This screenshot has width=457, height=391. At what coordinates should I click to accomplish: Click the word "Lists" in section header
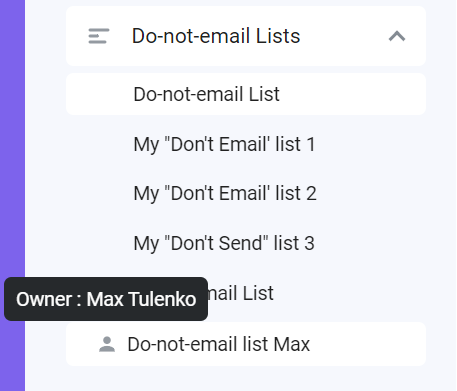click(x=278, y=36)
